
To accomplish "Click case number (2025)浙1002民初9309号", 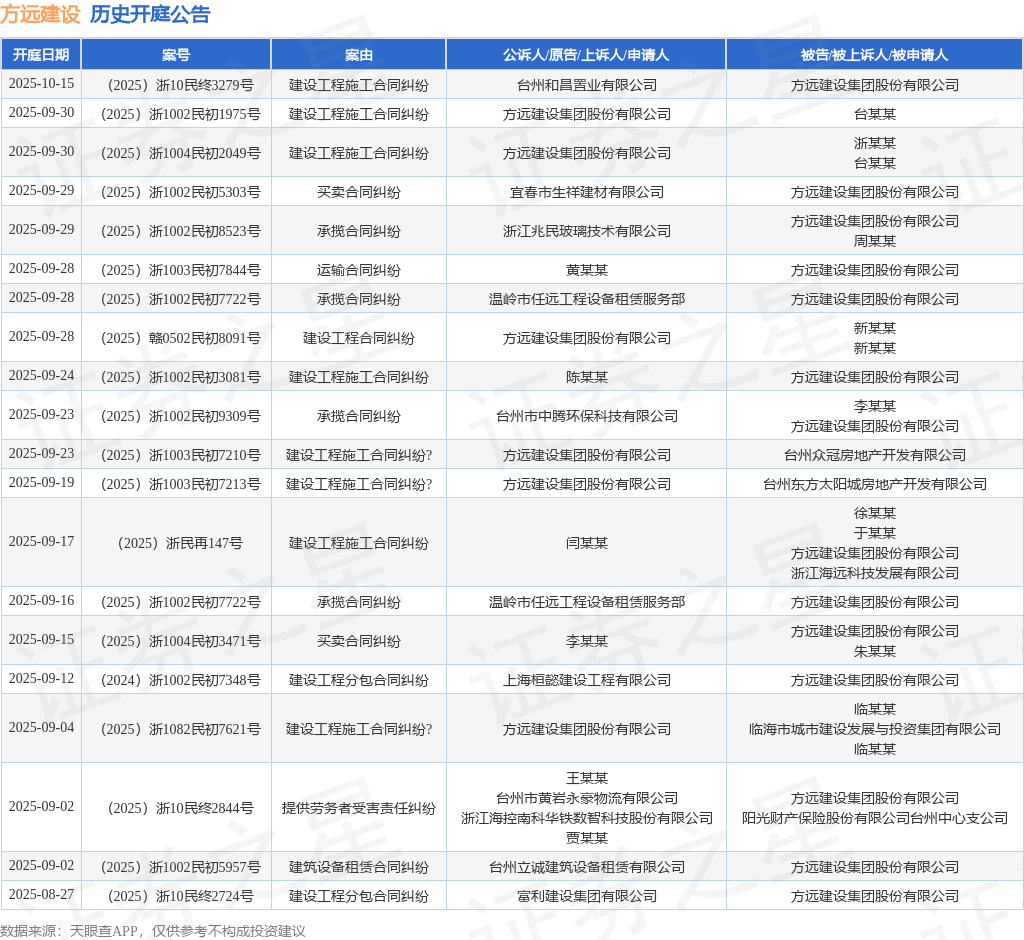I will 180,416.
